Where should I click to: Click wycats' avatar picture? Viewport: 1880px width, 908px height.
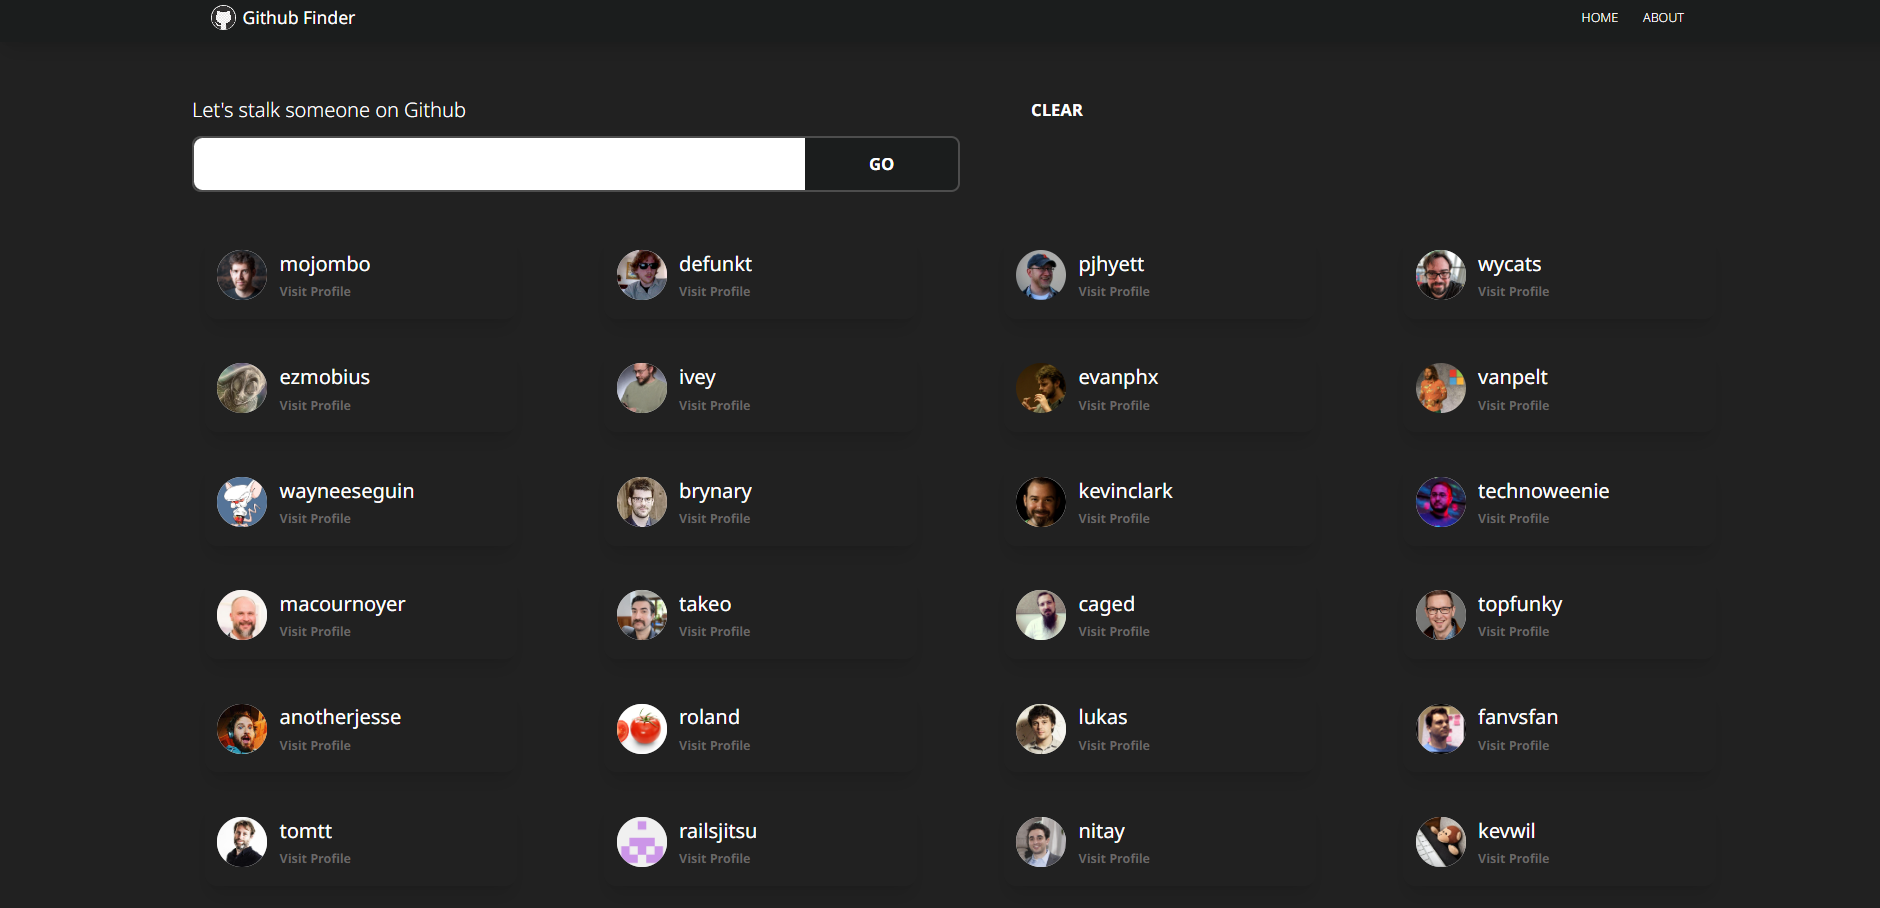tap(1441, 275)
